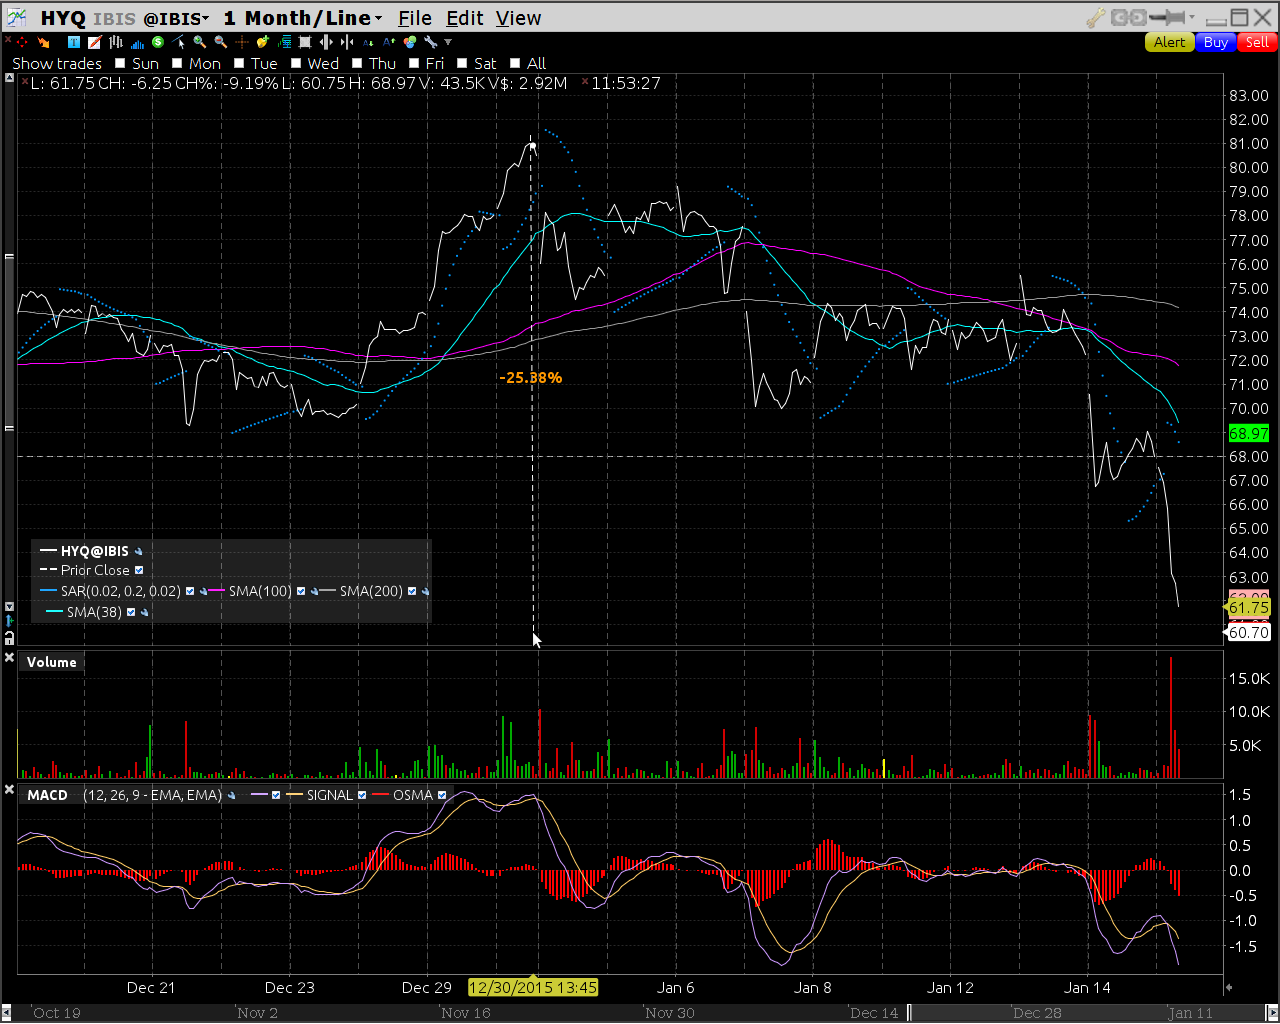Toggle SMA(38) visibility checkbox
The height and width of the screenshot is (1024, 1280).
coord(131,612)
